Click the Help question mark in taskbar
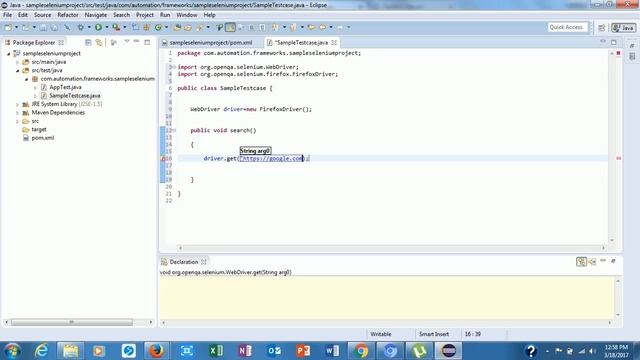The width and height of the screenshot is (640, 360). [531, 351]
